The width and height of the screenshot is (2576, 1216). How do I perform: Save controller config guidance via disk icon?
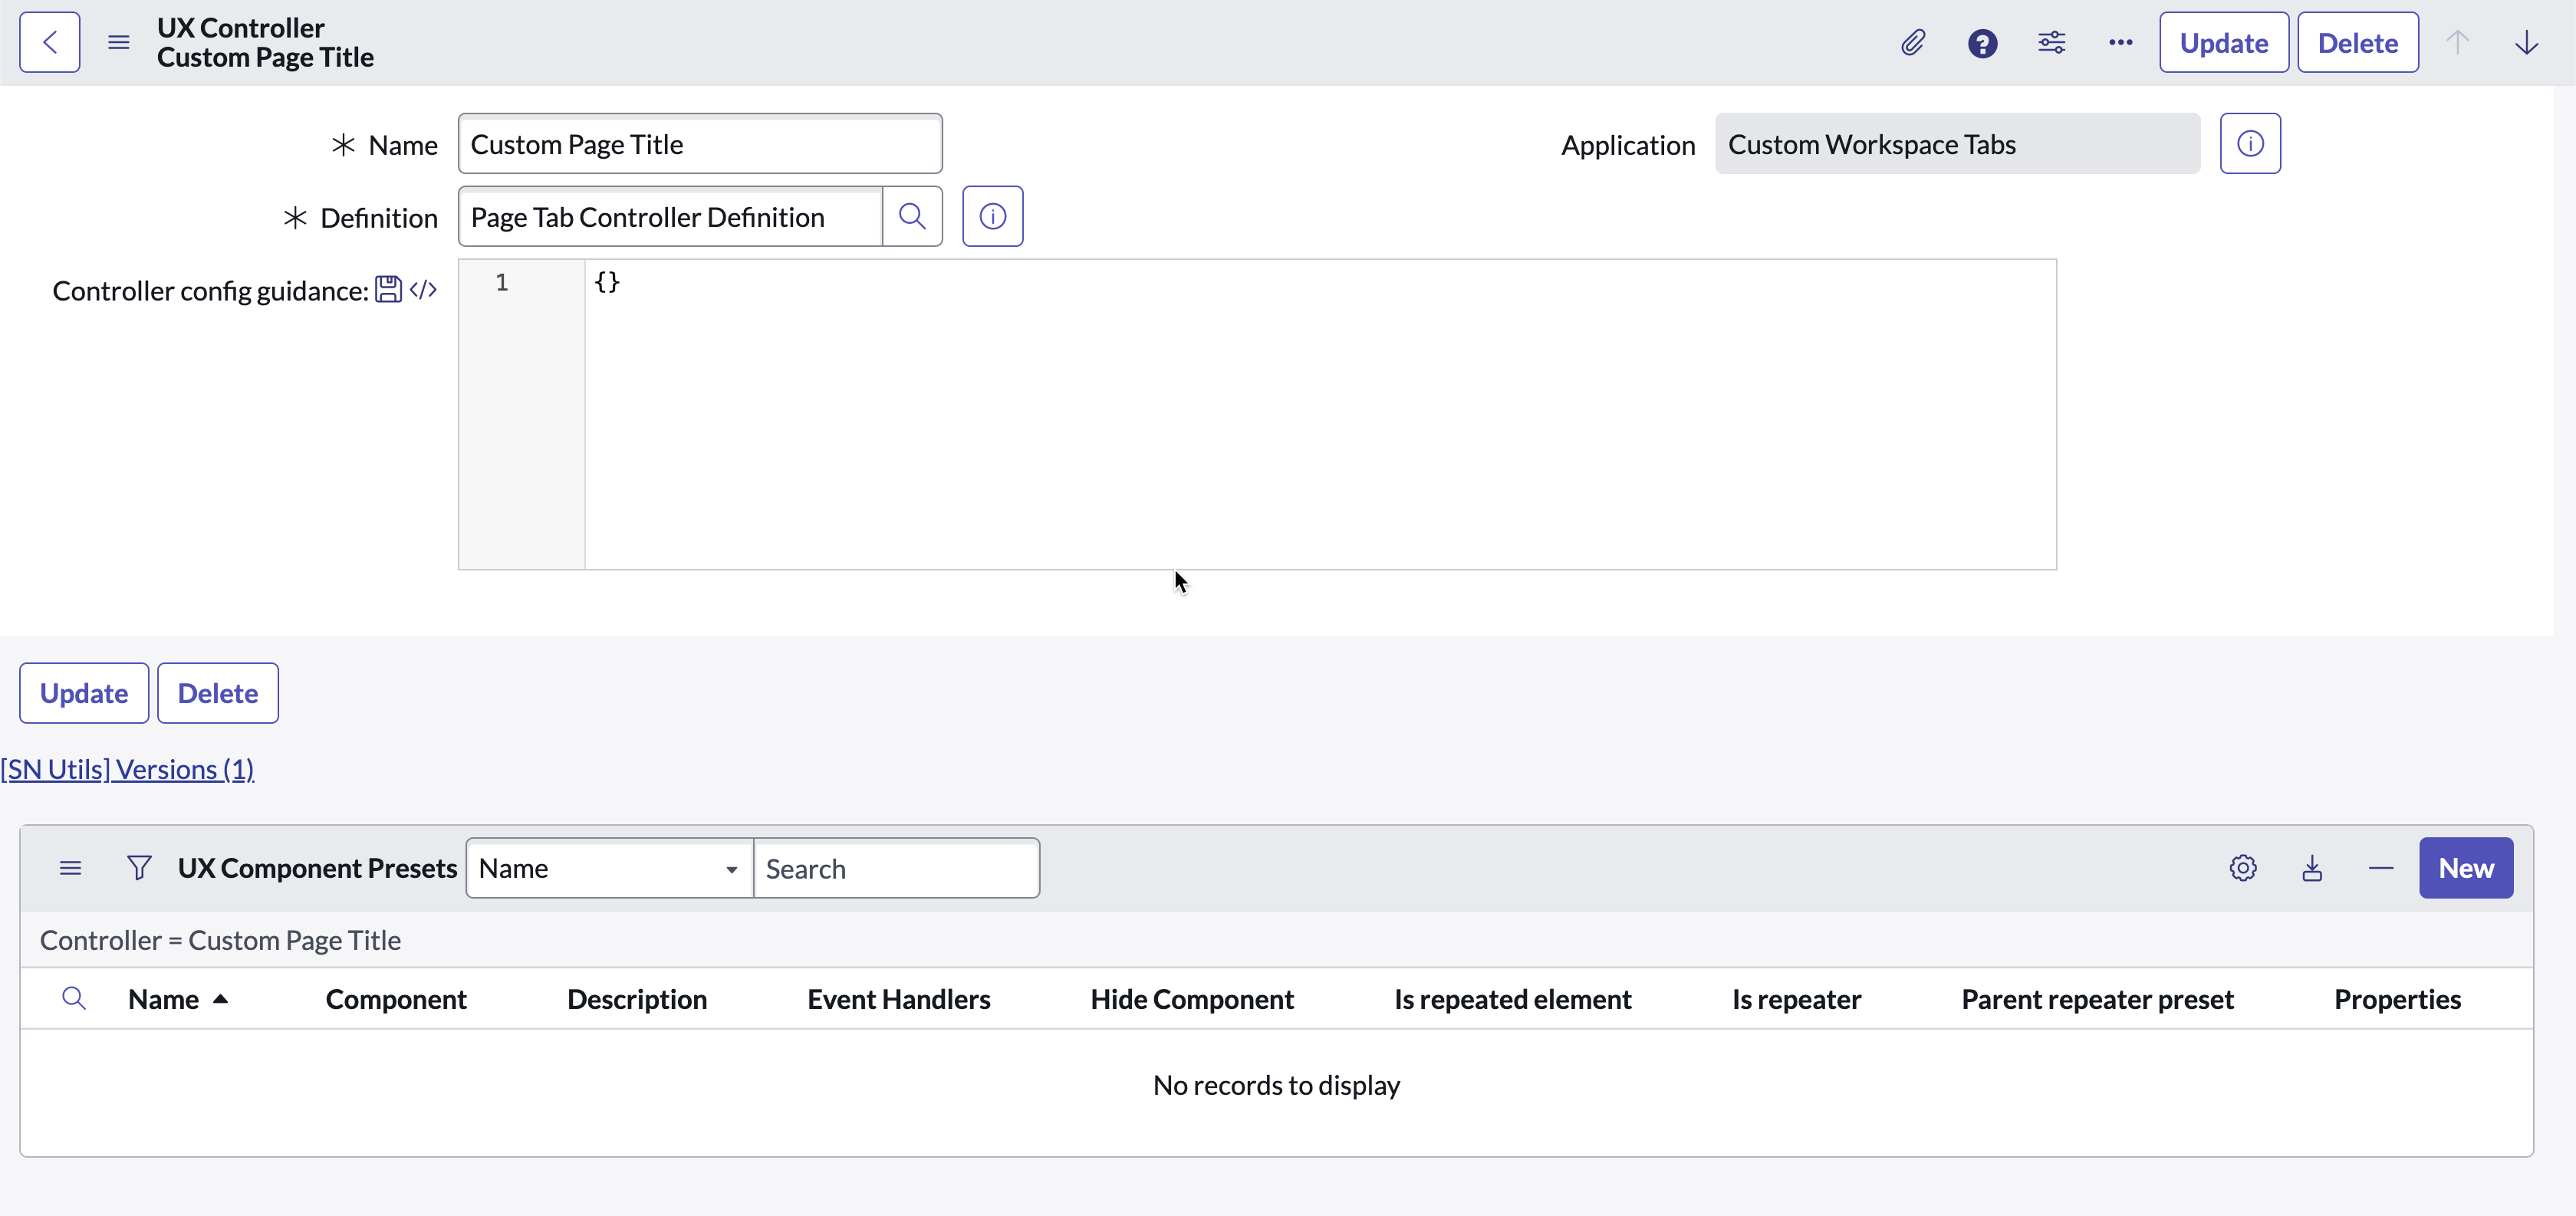tap(389, 288)
